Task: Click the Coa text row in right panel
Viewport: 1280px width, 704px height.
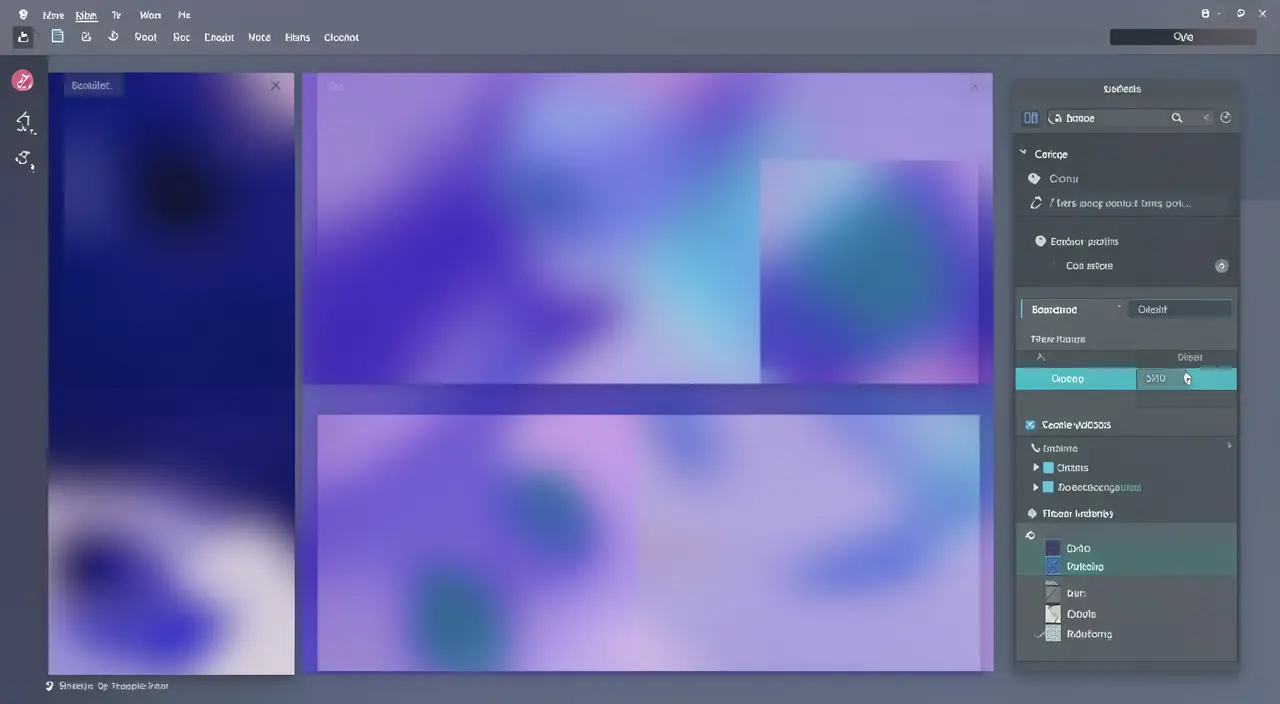Action: point(1089,266)
